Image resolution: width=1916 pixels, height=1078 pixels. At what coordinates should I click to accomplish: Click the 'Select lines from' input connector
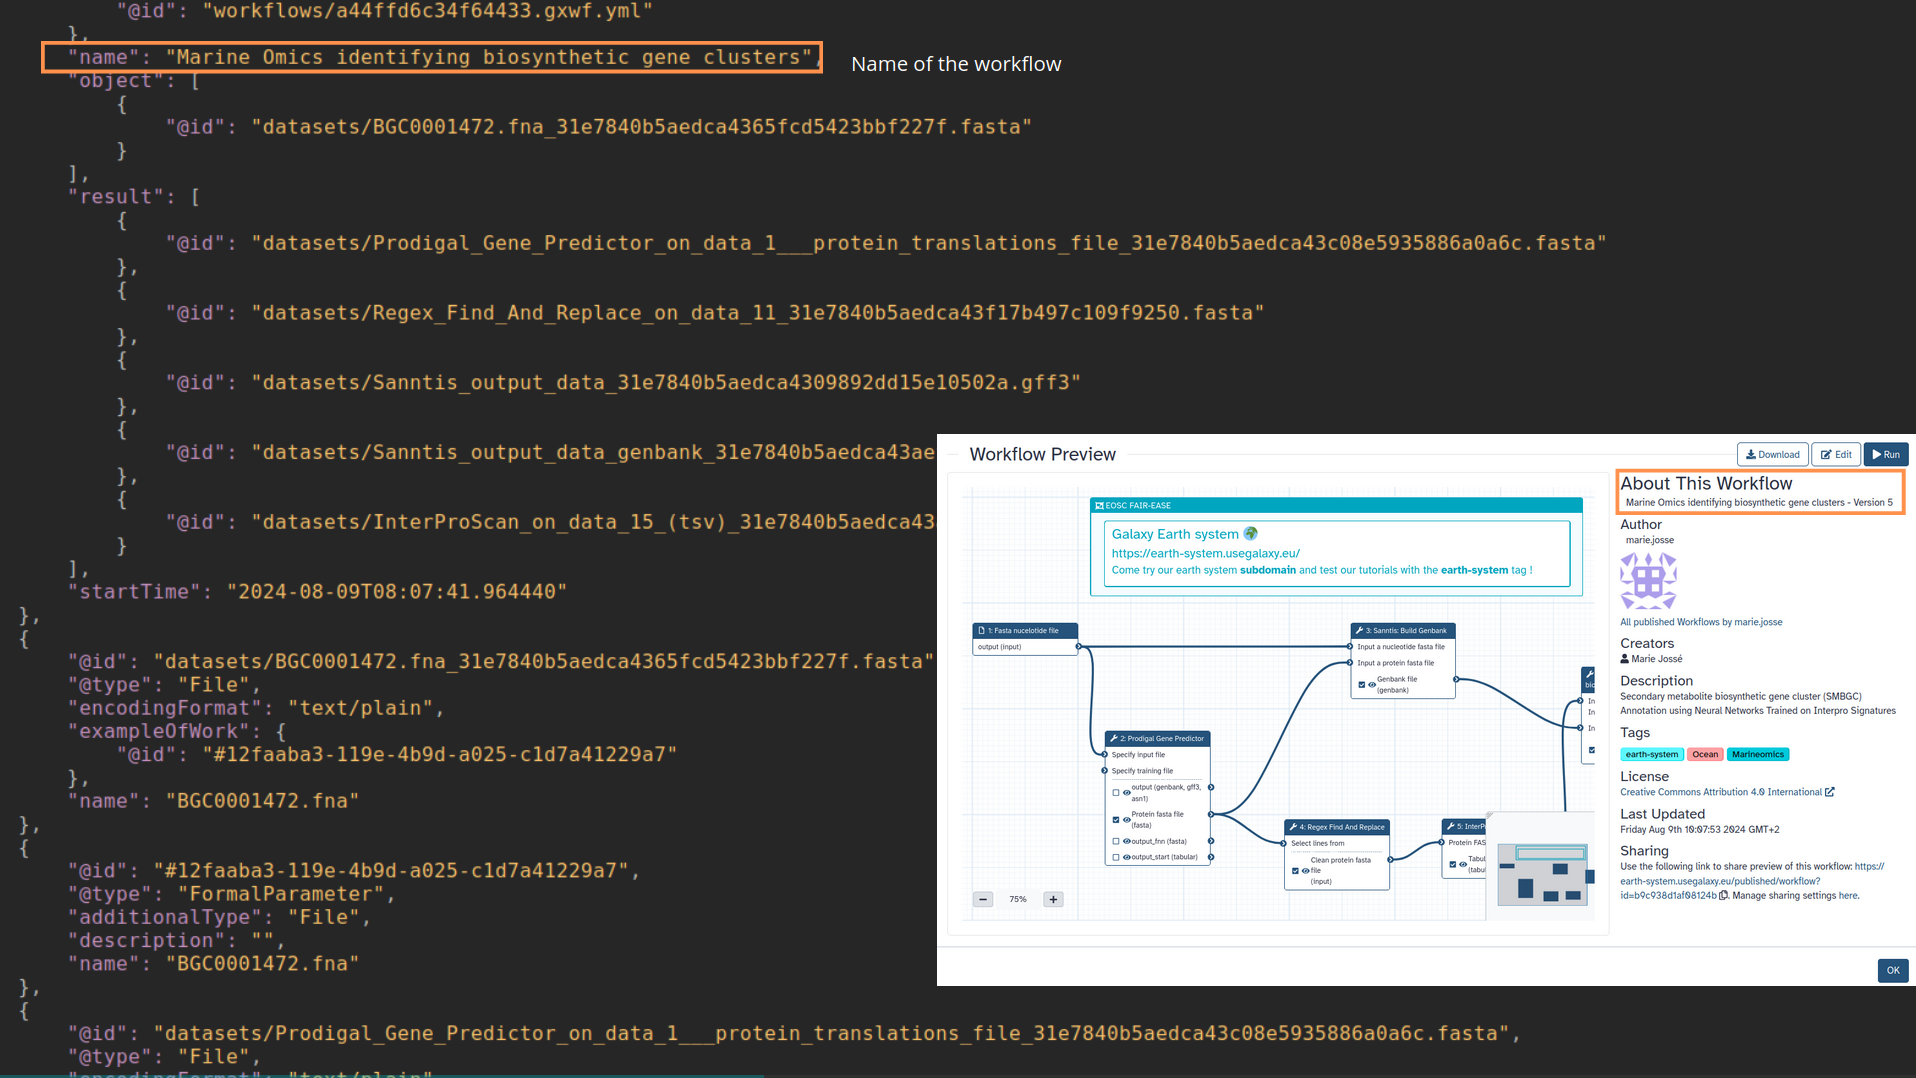[1284, 843]
